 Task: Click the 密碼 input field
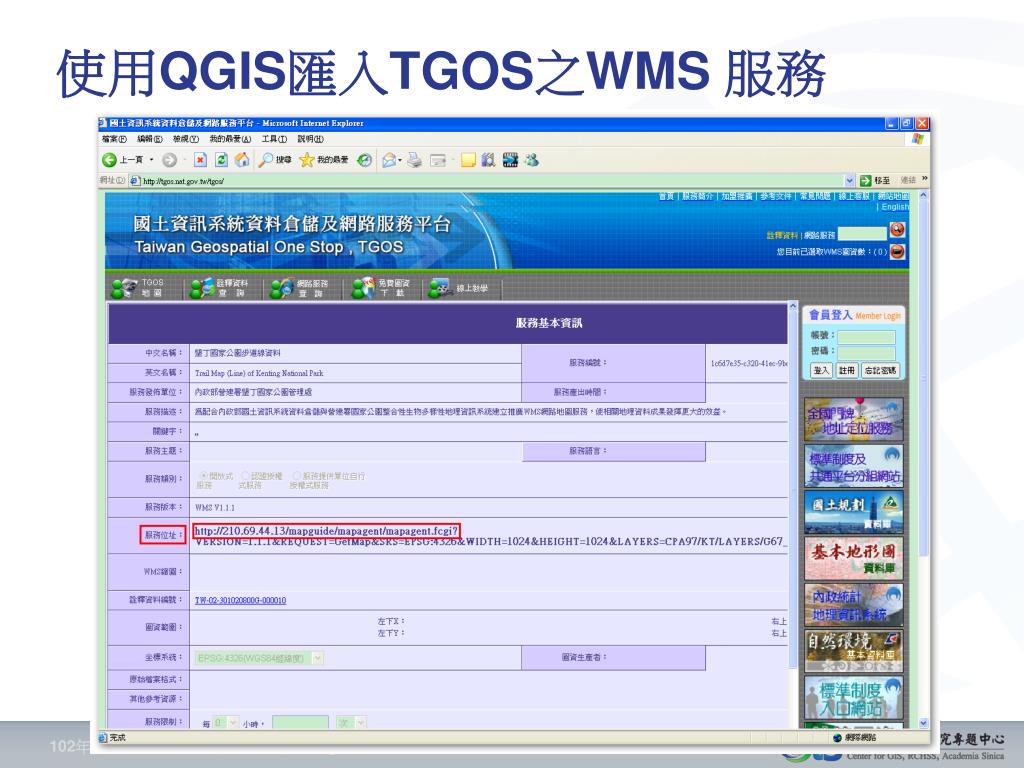pos(866,353)
